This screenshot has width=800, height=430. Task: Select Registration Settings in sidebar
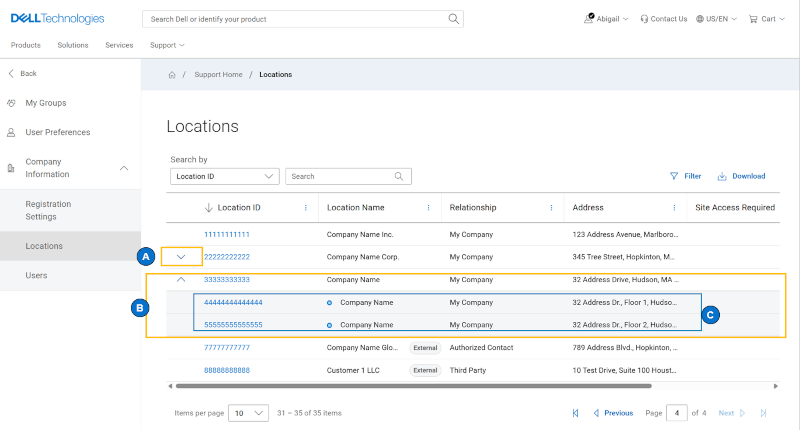[70, 210]
